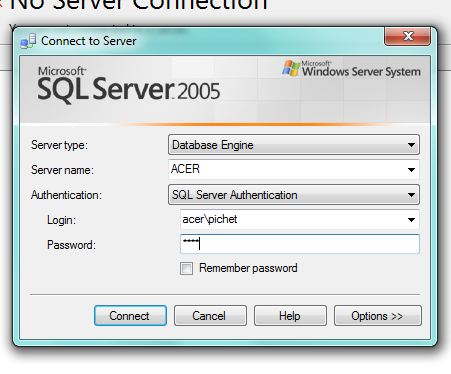Focus the Password input field
The height and width of the screenshot is (374, 451).
[300, 244]
